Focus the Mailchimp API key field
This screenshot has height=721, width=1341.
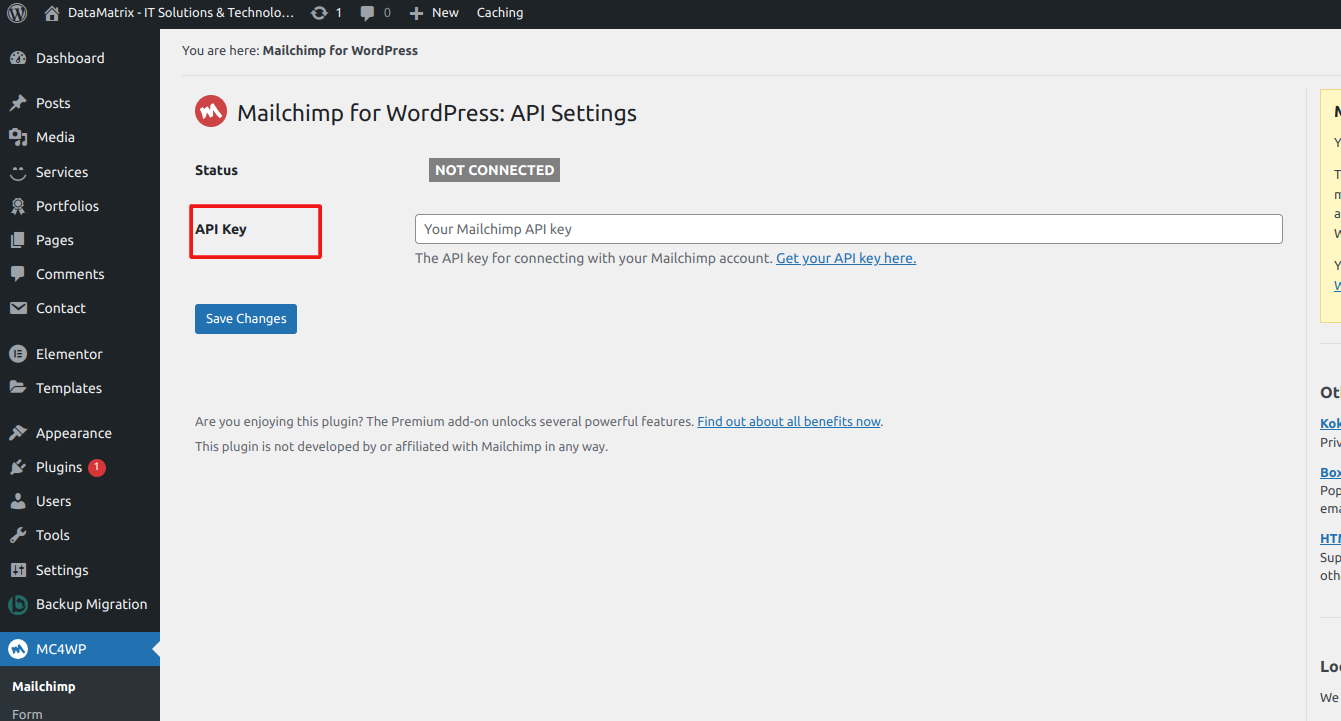coord(849,229)
